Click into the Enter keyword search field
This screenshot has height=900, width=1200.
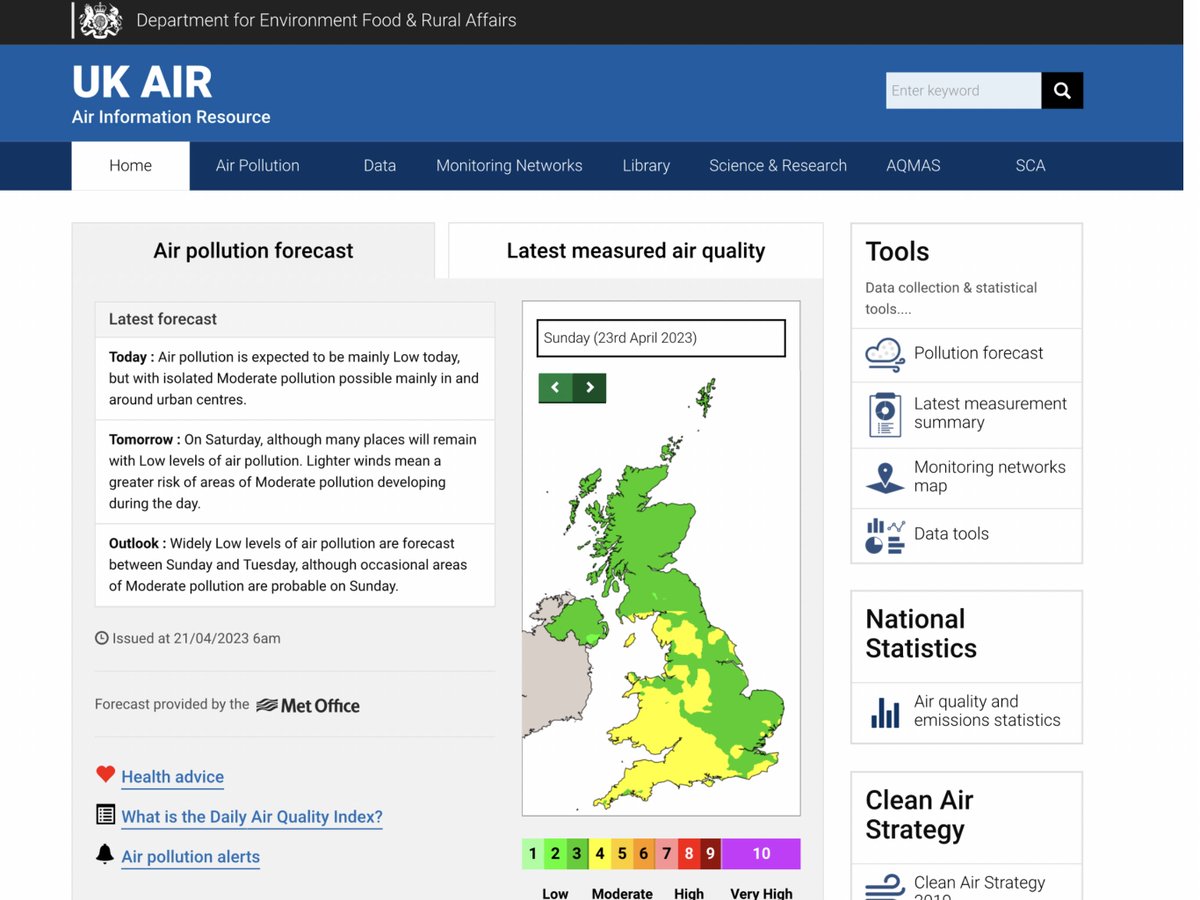click(963, 90)
